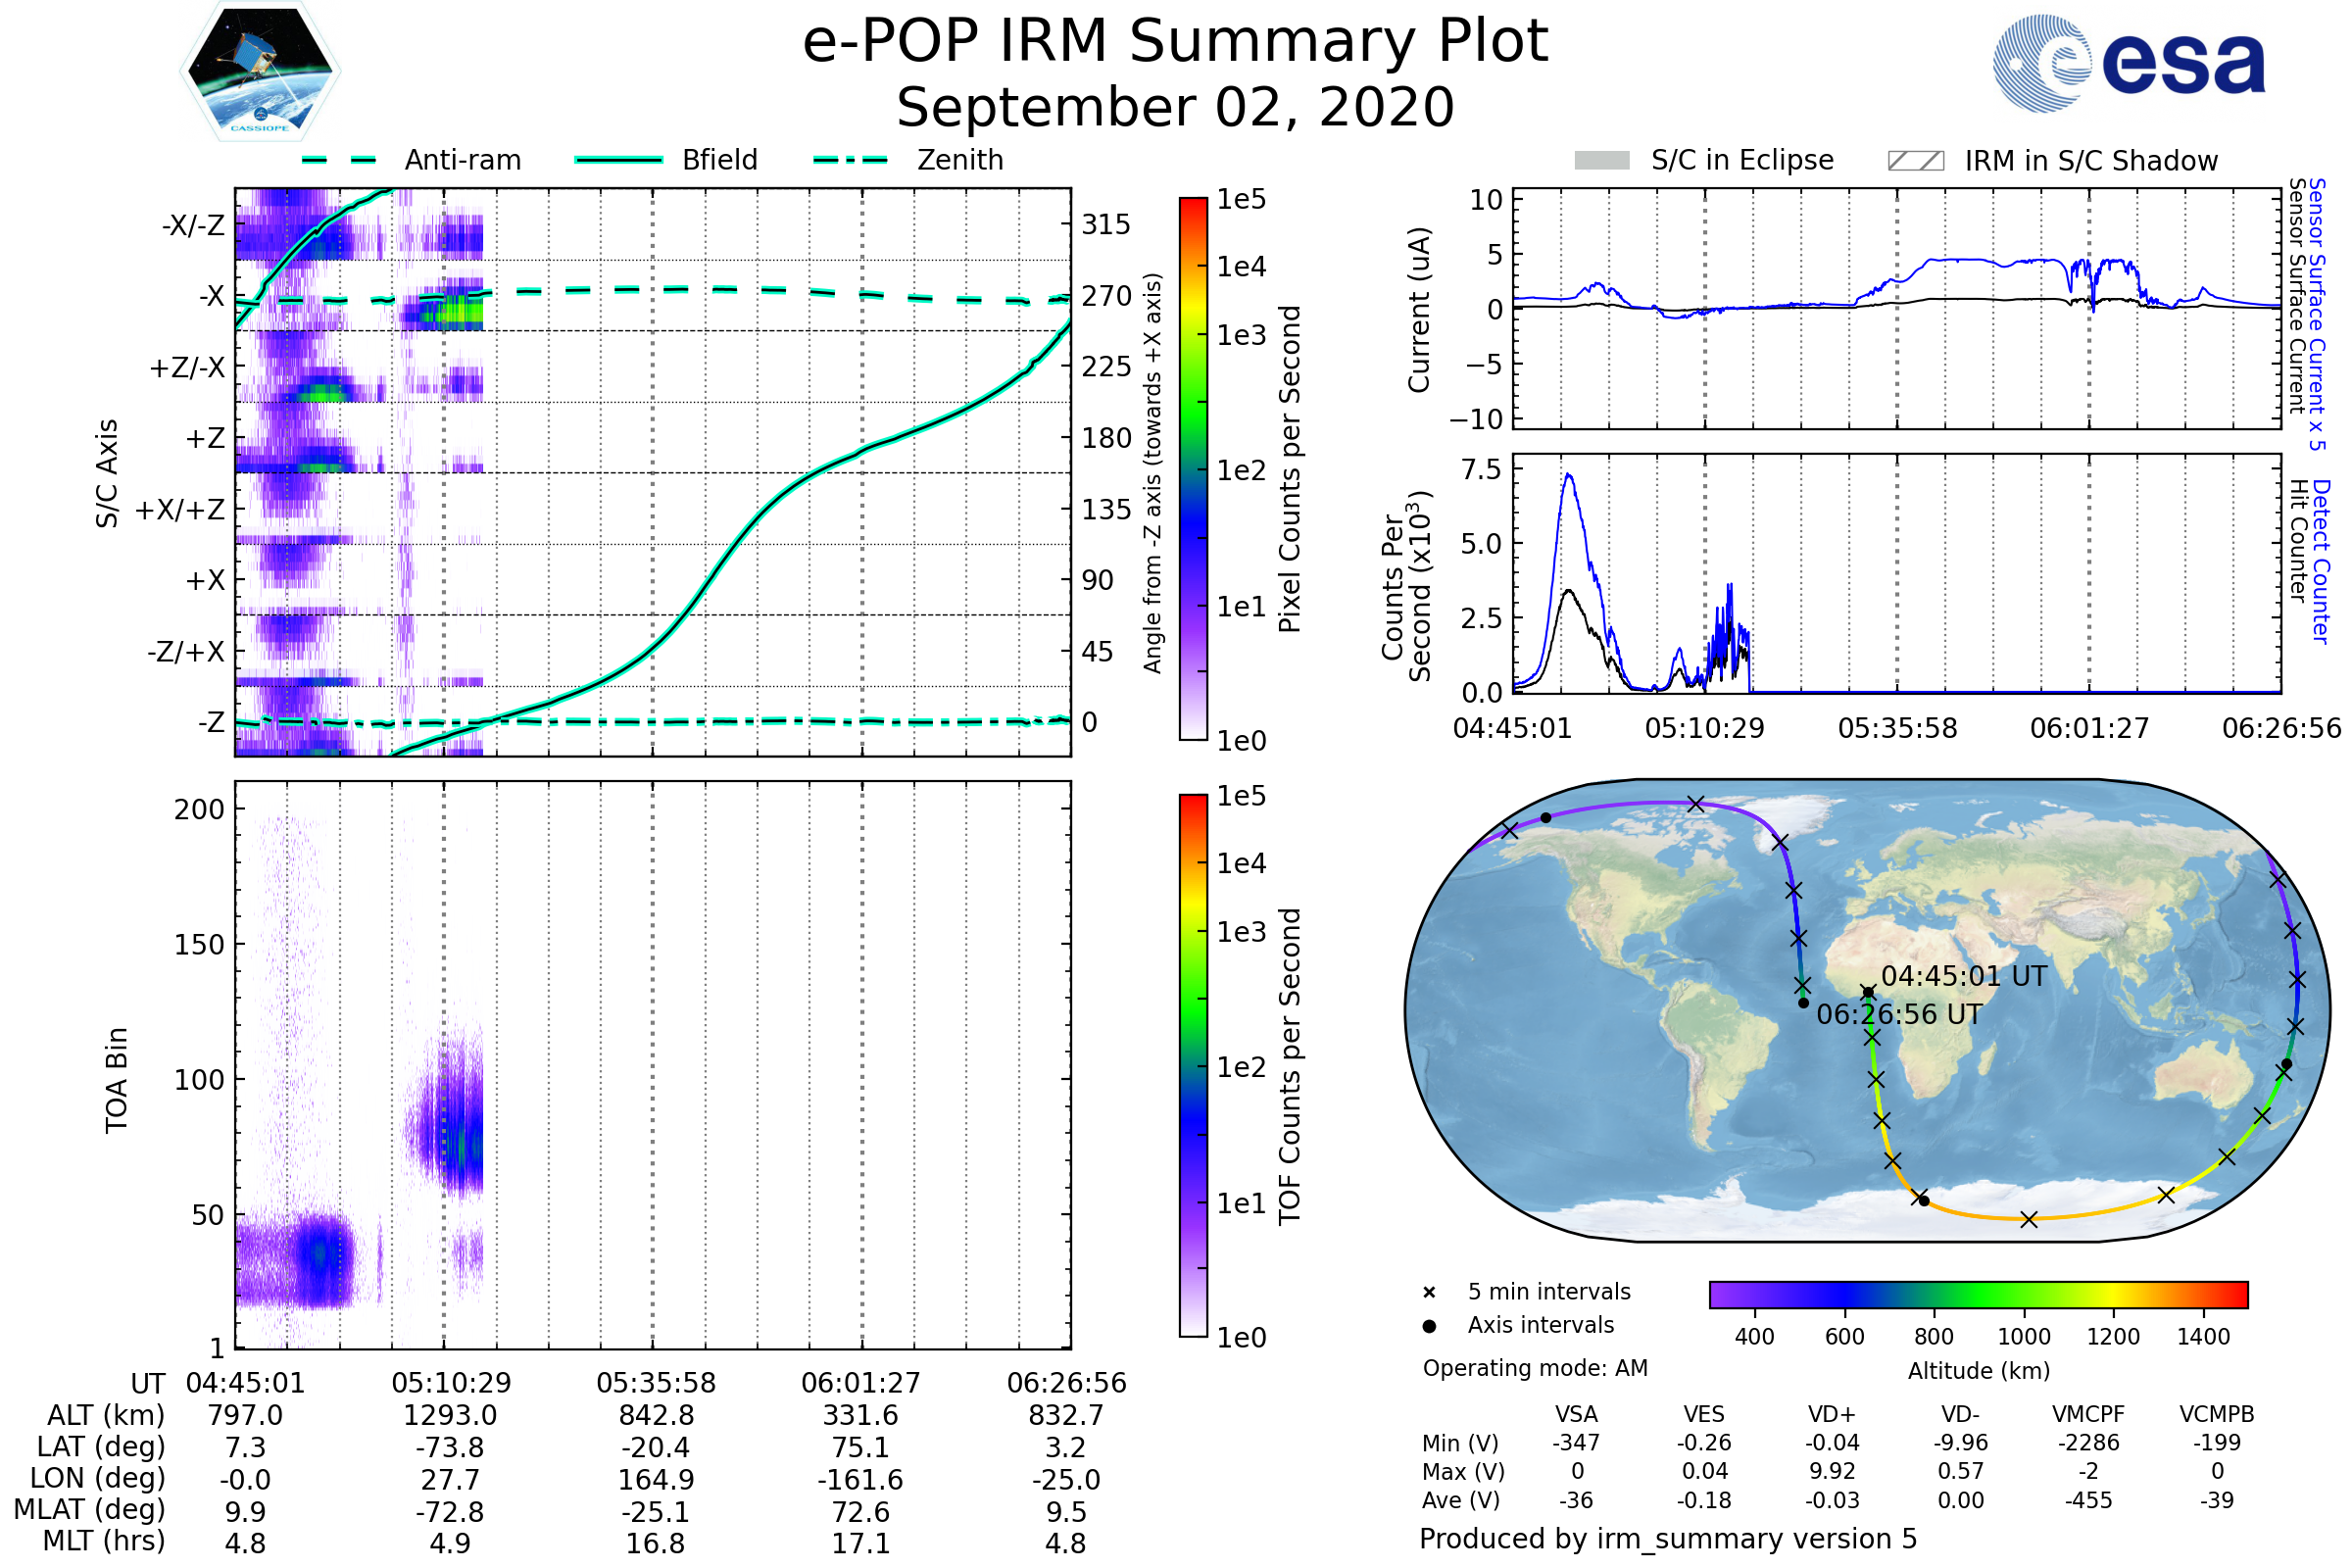Click the Operating mode: AM text
Image resolution: width=2352 pixels, height=1568 pixels.
pos(1535,1368)
